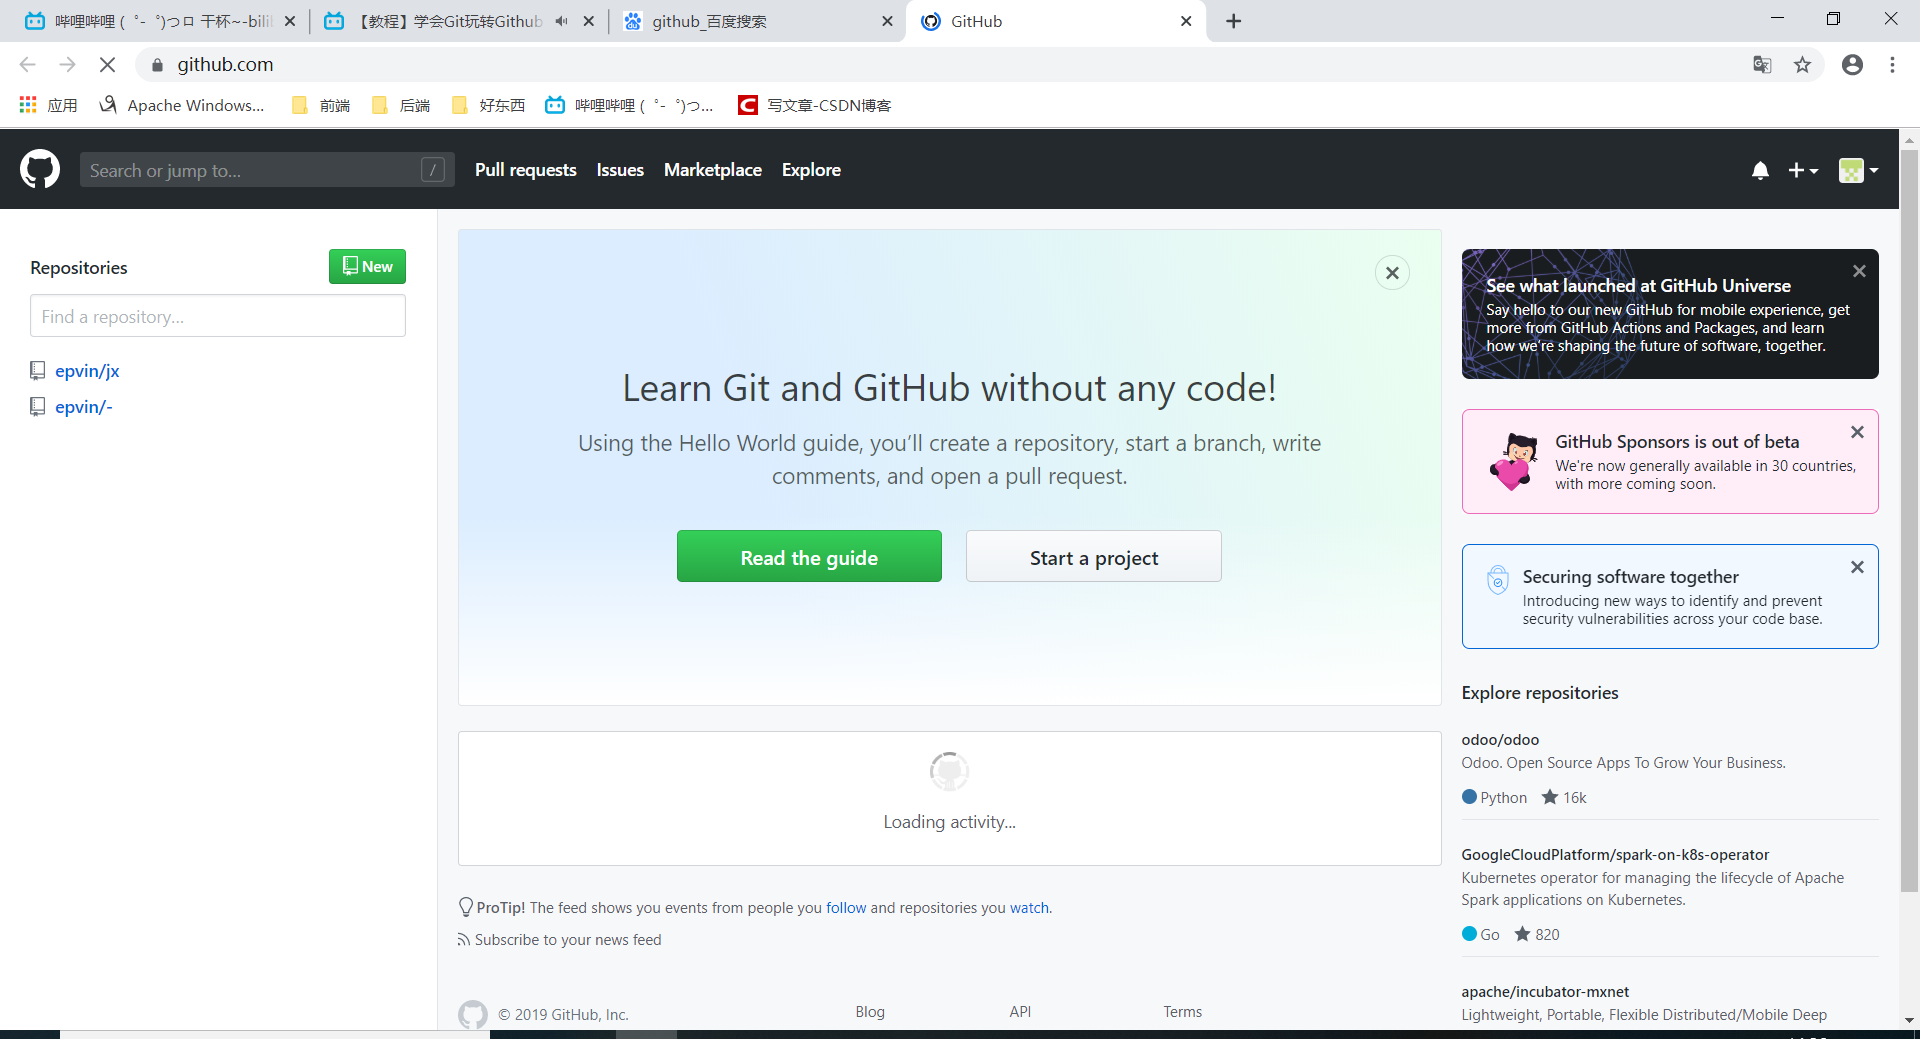
Task: Close the Securing software together notice
Action: coord(1857,567)
